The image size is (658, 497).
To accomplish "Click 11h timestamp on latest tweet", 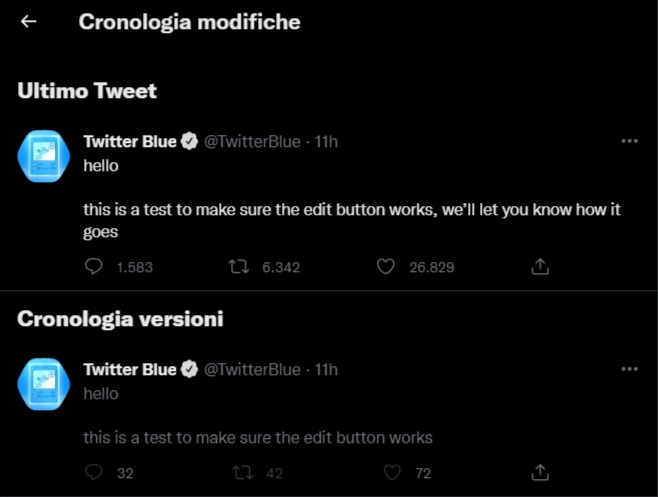I will pos(326,142).
